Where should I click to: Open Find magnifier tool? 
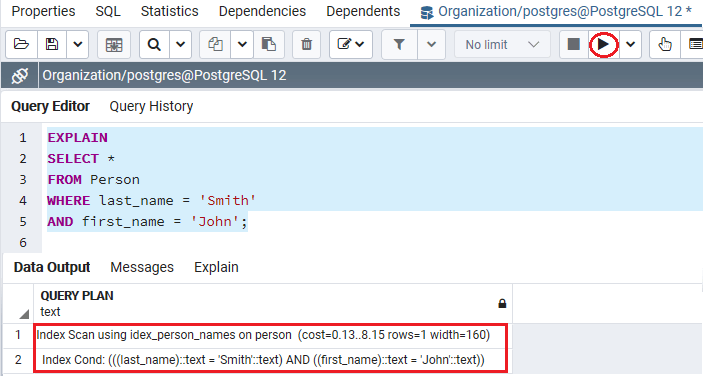point(154,44)
